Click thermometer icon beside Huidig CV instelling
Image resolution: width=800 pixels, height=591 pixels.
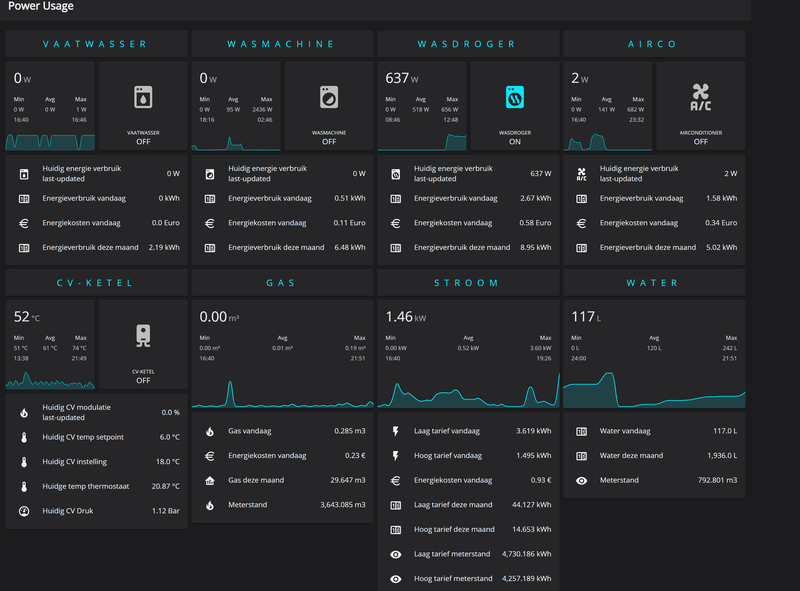(x=24, y=462)
